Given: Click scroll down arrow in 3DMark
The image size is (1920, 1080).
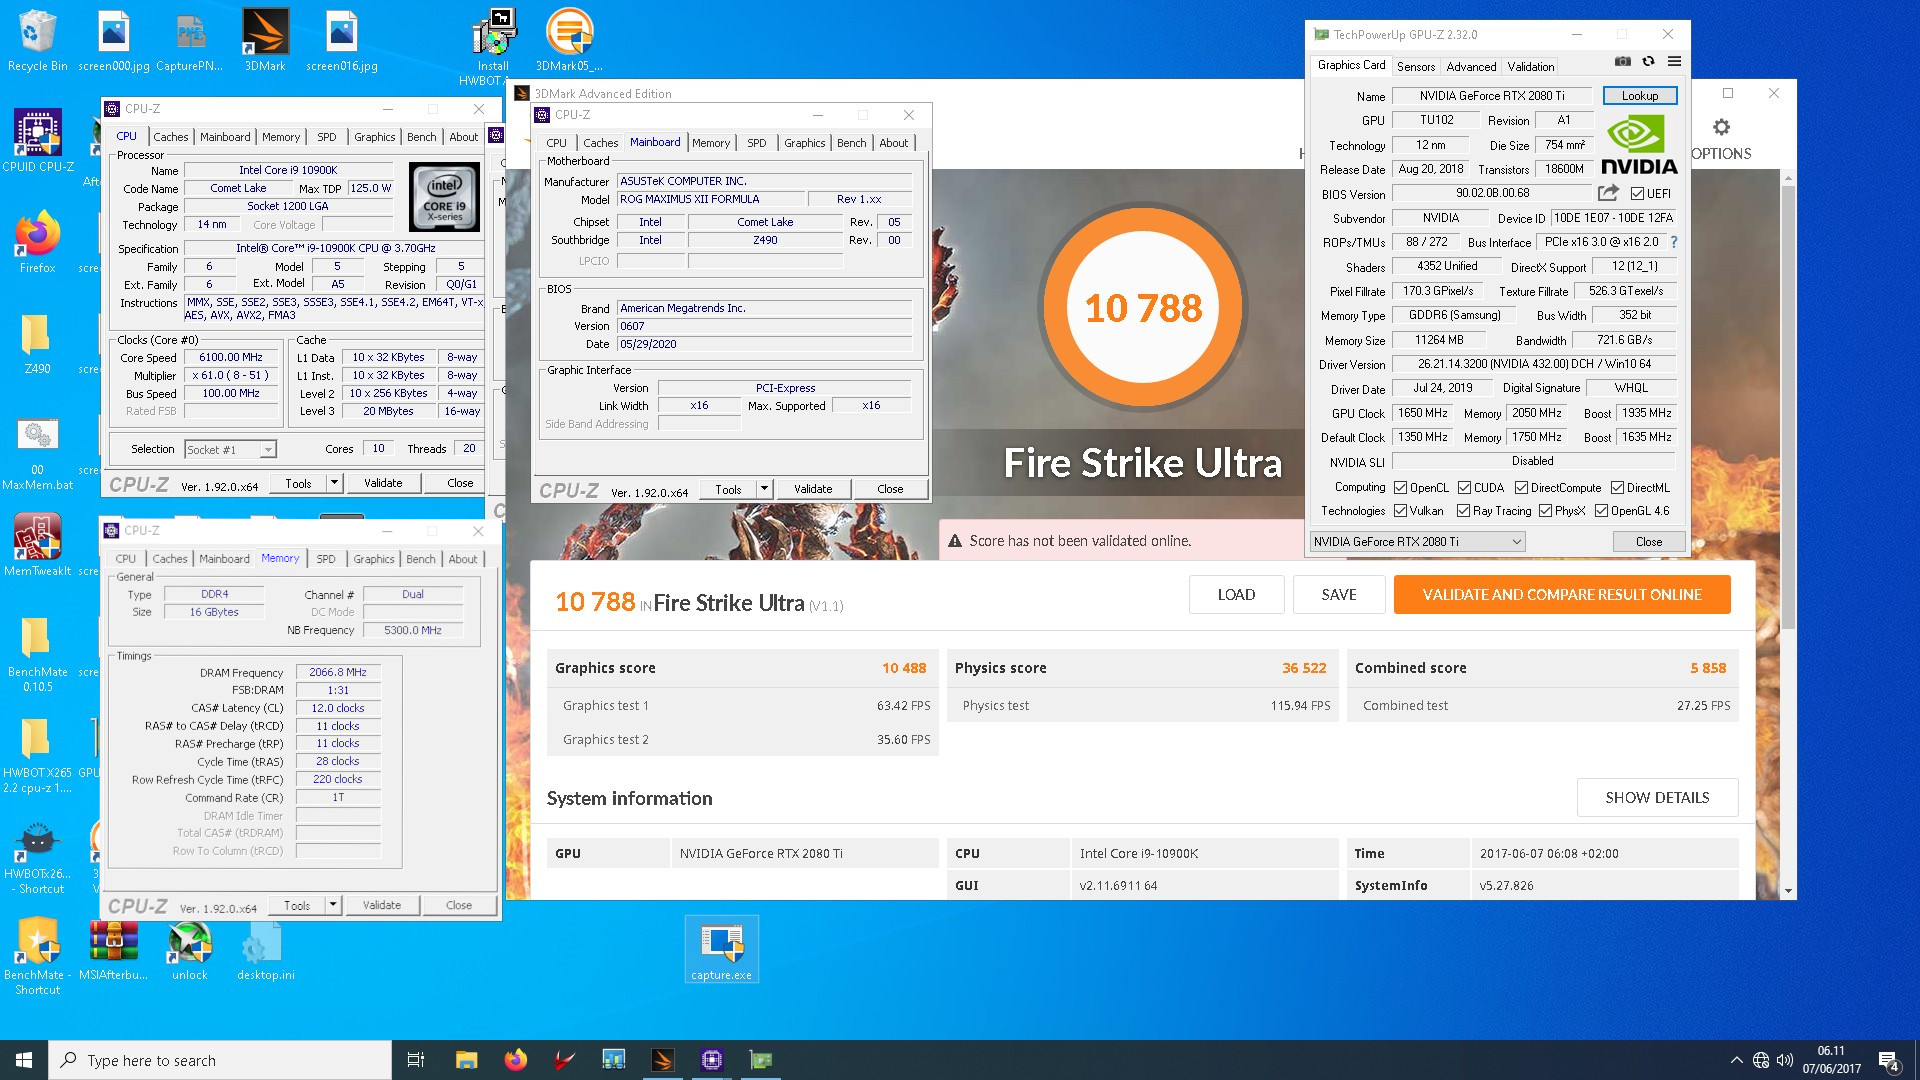Looking at the screenshot, I should [x=1788, y=891].
